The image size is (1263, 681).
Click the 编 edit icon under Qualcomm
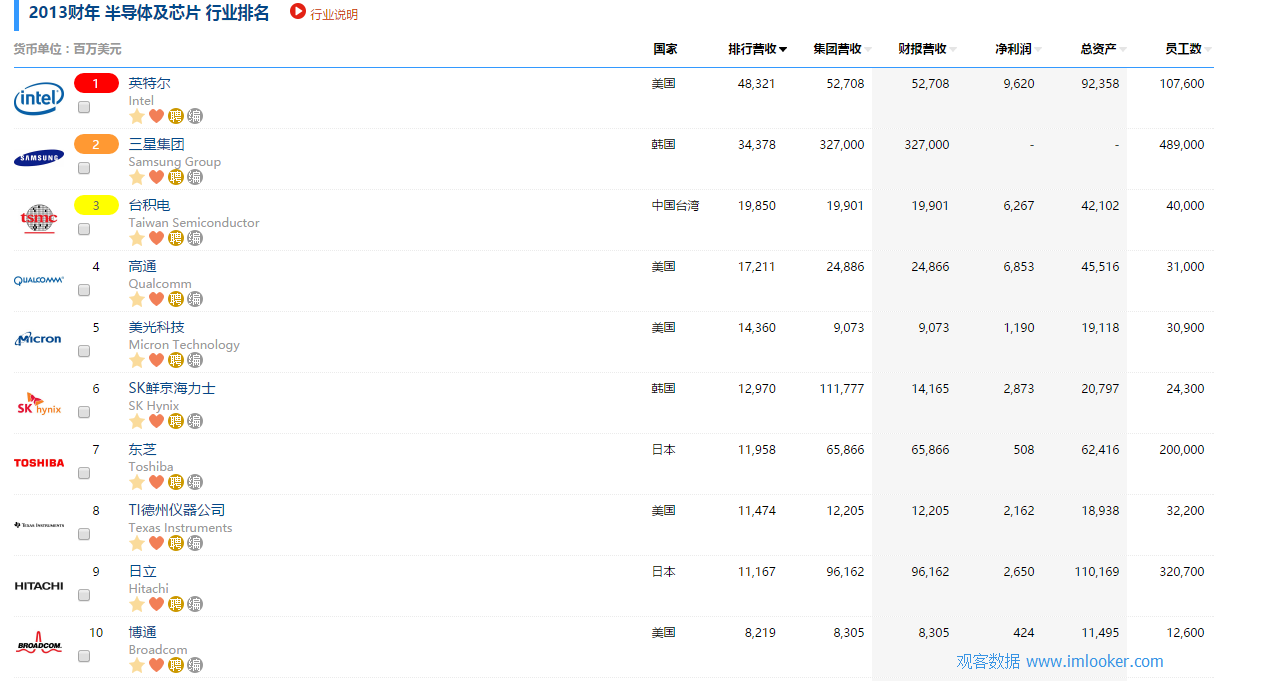(x=194, y=299)
